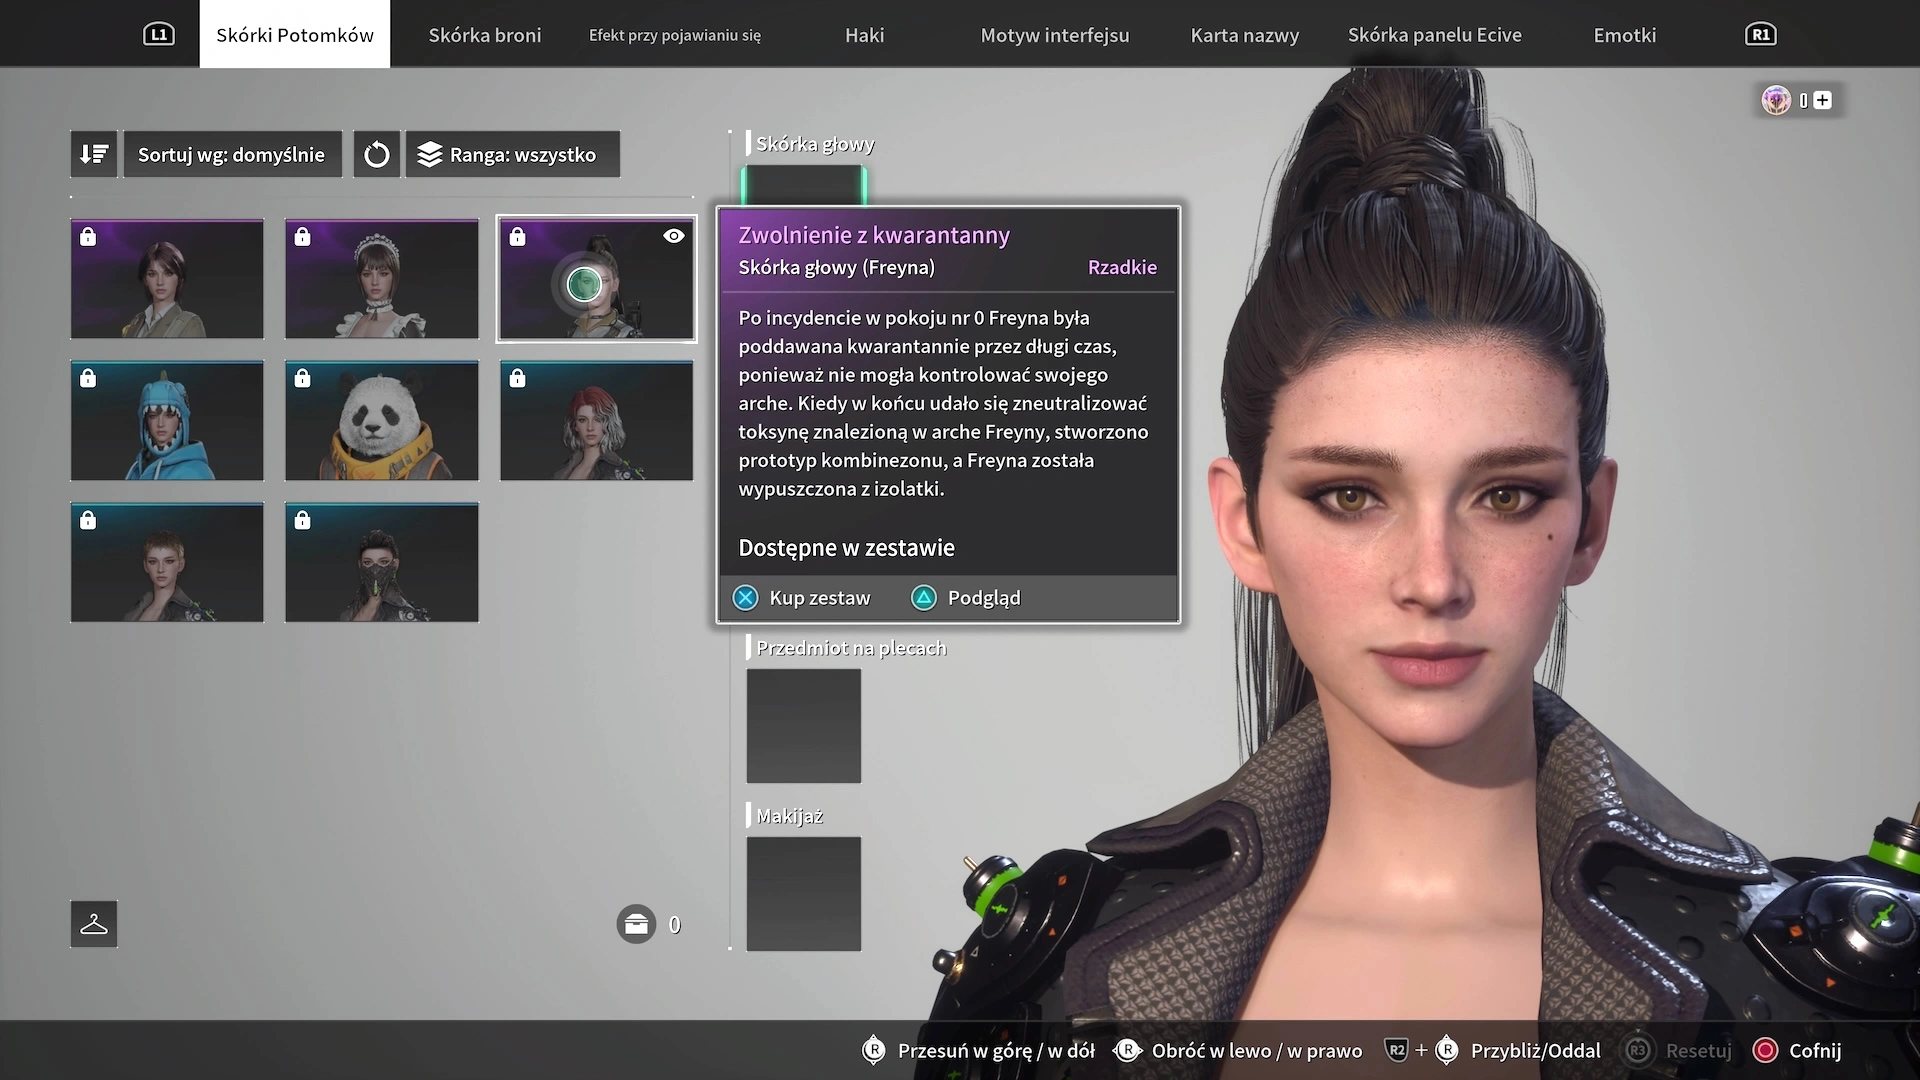Screen dimensions: 1920x1080
Task: Click the R1 next-tab icon
Action: [1761, 34]
